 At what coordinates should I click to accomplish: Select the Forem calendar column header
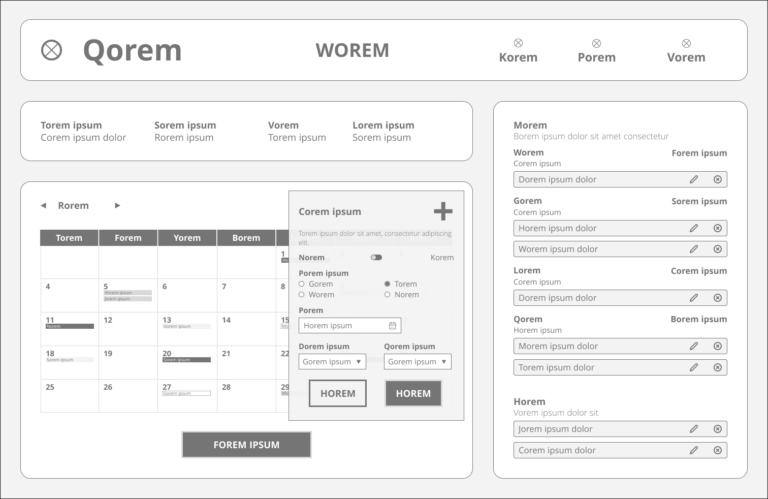[x=128, y=238]
